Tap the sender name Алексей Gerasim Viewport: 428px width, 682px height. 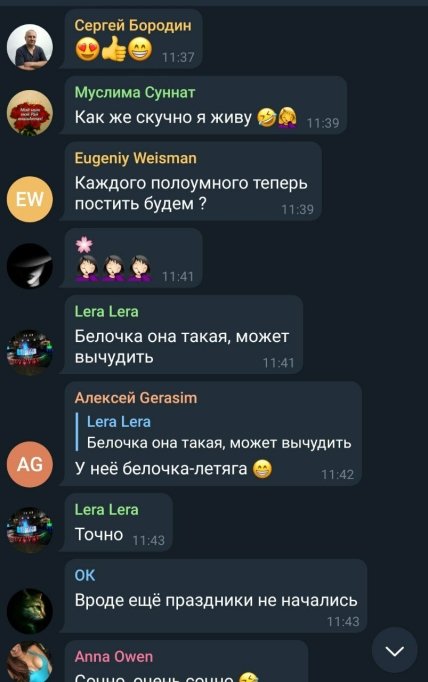tap(136, 398)
